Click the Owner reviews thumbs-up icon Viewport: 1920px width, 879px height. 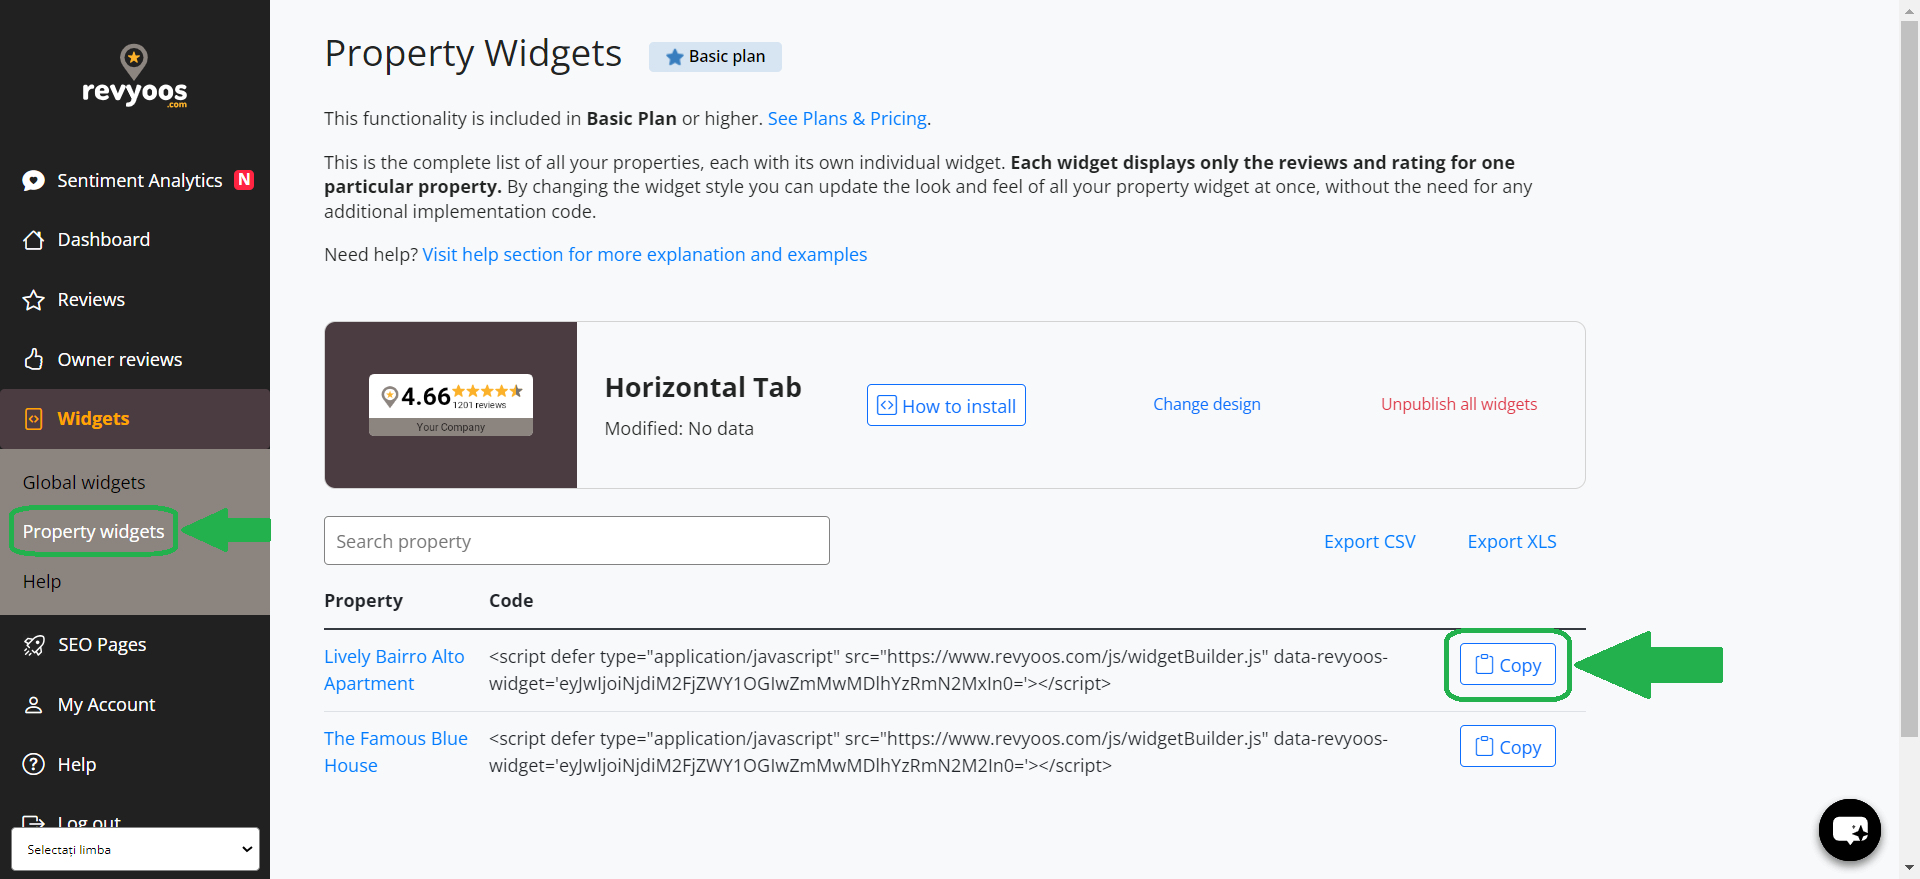point(34,359)
